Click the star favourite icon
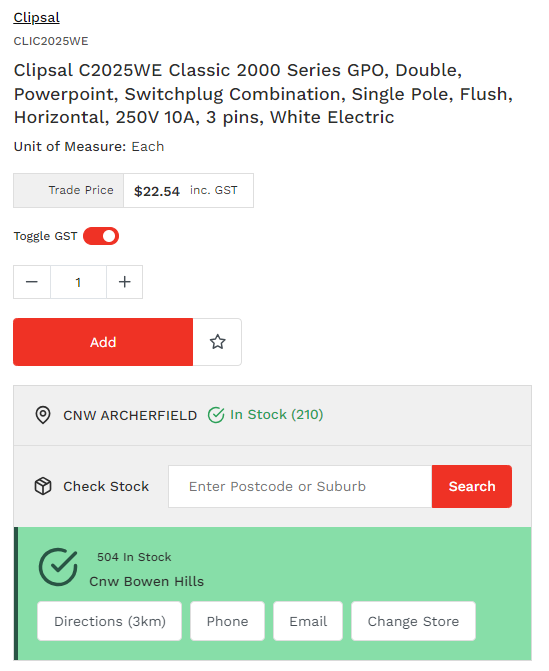 (x=217, y=342)
